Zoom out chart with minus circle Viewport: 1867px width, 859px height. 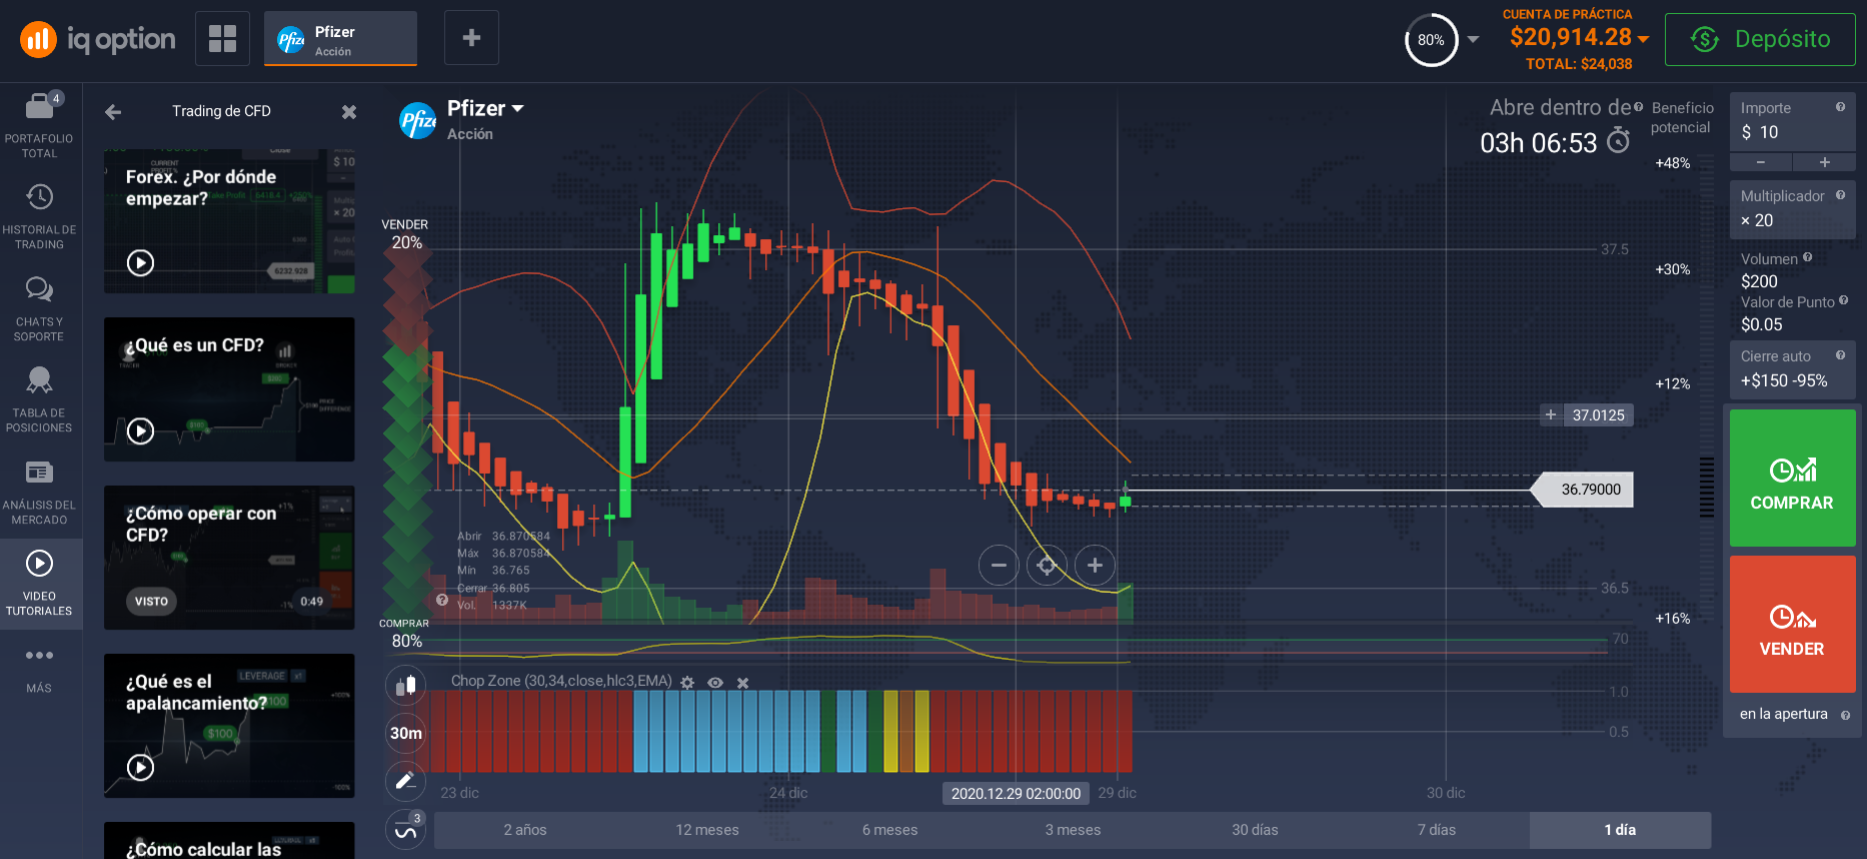(998, 565)
